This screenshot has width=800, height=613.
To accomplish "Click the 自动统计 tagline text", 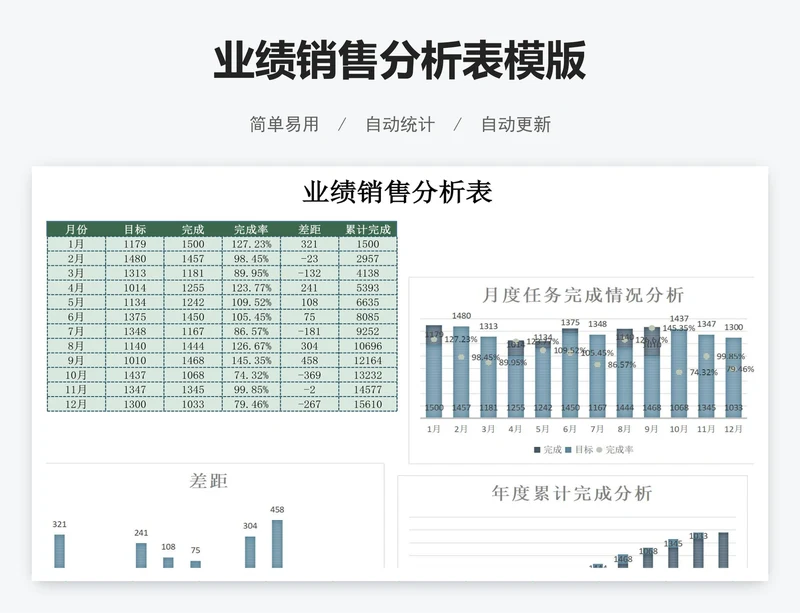I will (400, 125).
